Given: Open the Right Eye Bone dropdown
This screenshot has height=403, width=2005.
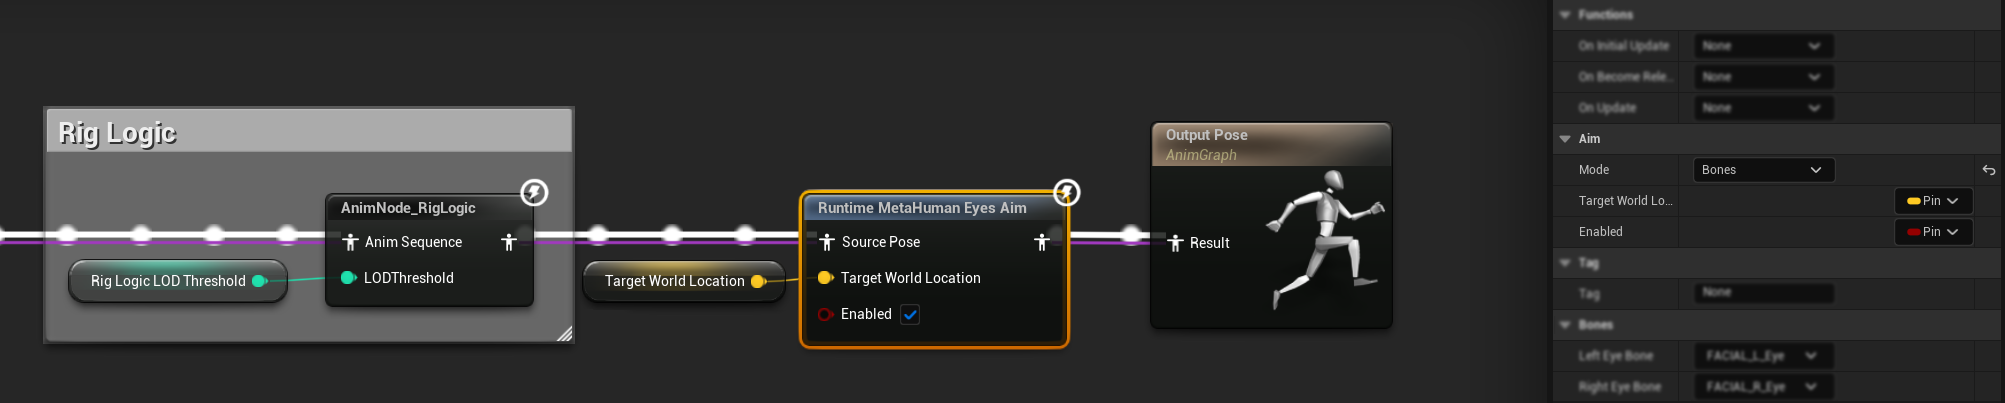Looking at the screenshot, I should click(x=1764, y=387).
